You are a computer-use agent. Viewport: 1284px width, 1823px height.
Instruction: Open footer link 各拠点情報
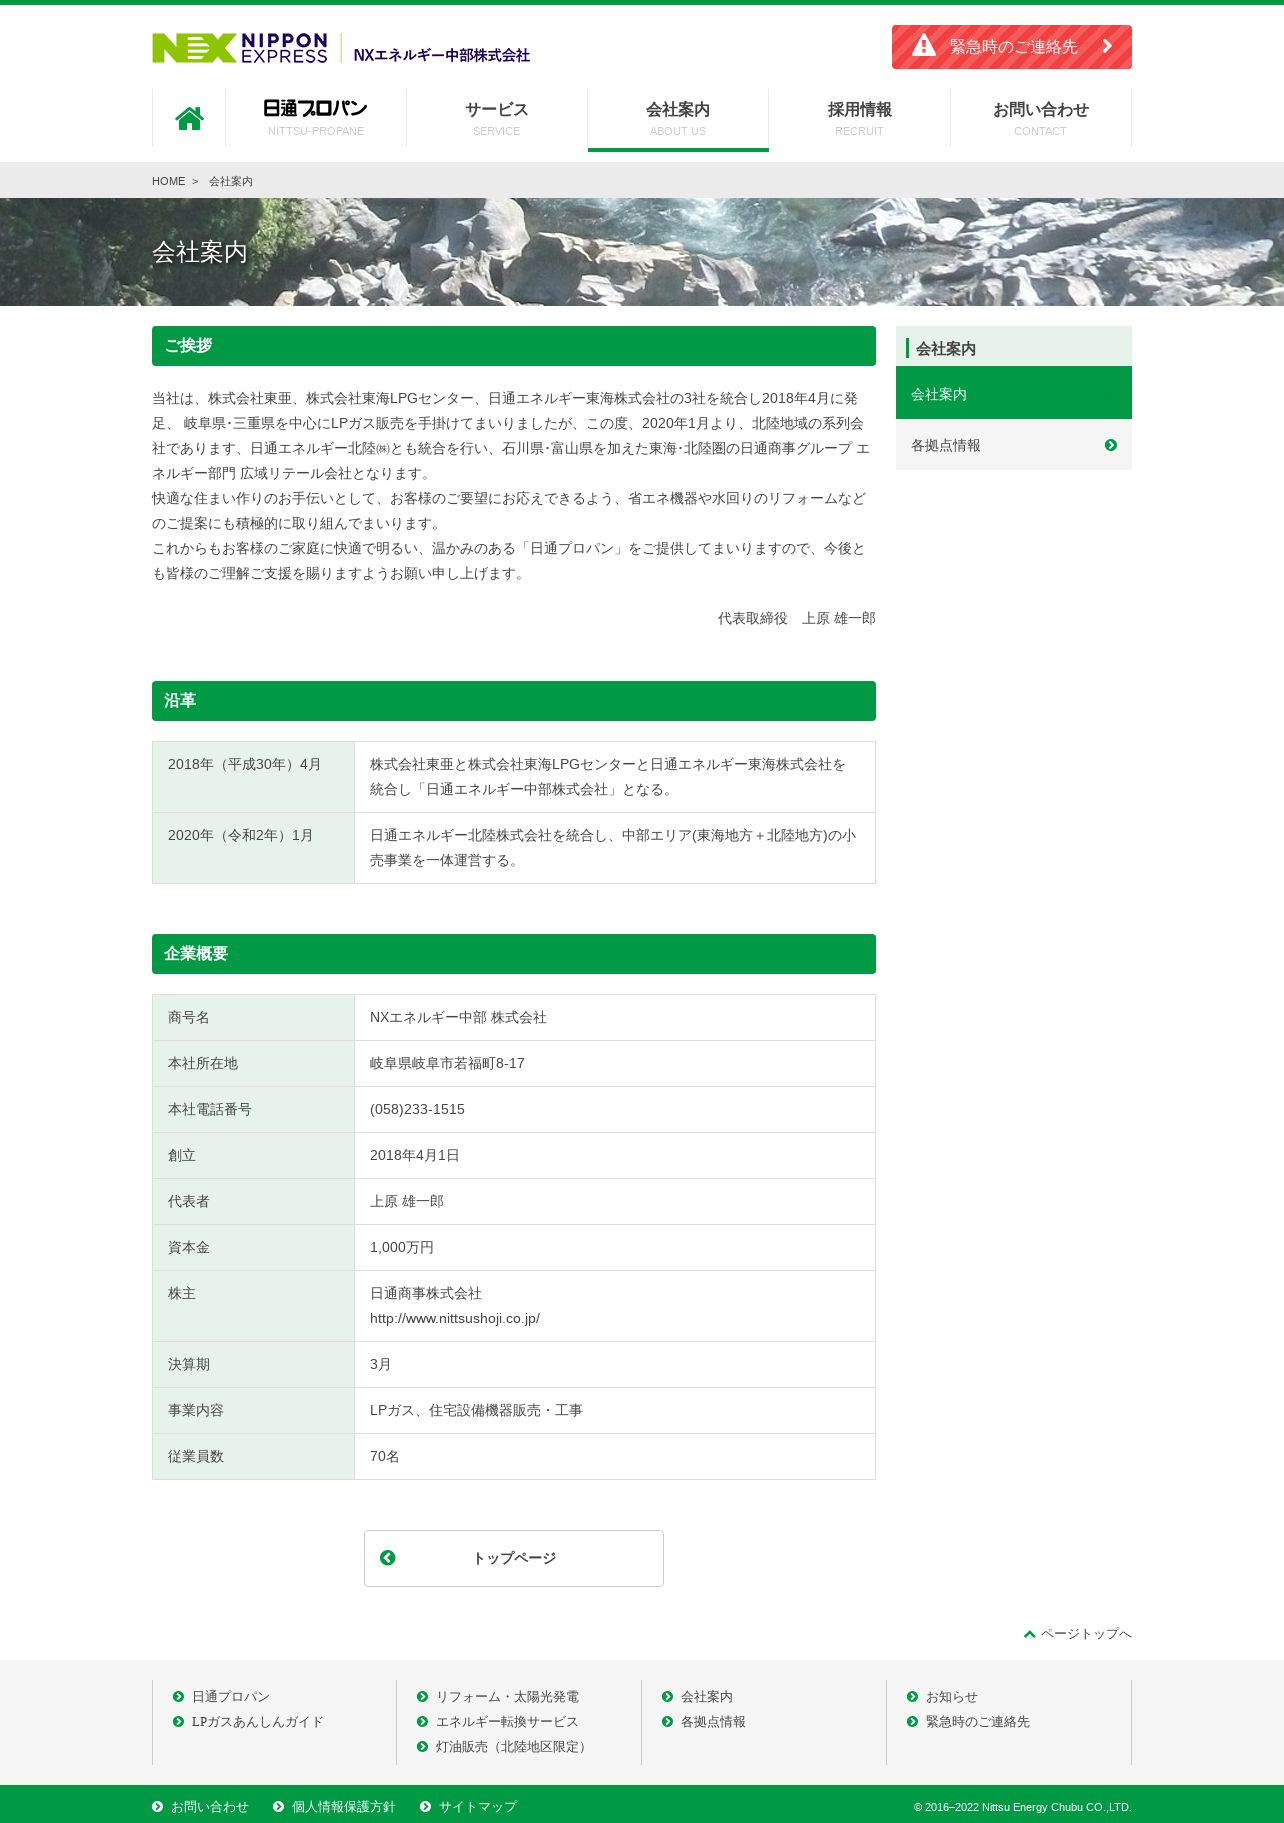pos(713,1722)
